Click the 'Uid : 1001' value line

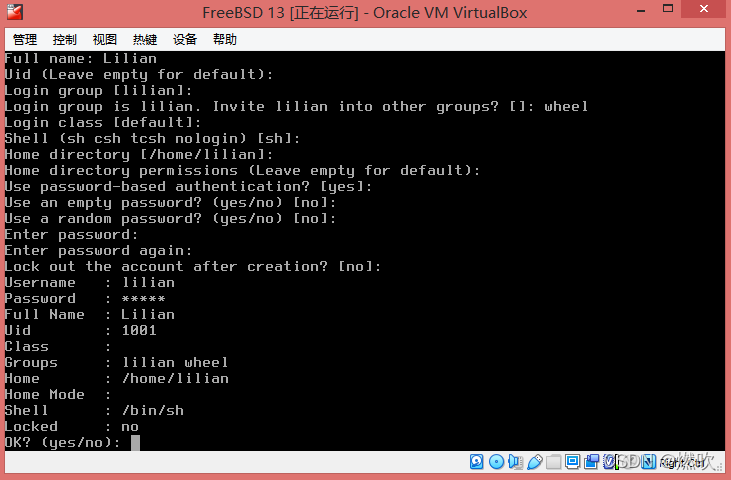(81, 330)
